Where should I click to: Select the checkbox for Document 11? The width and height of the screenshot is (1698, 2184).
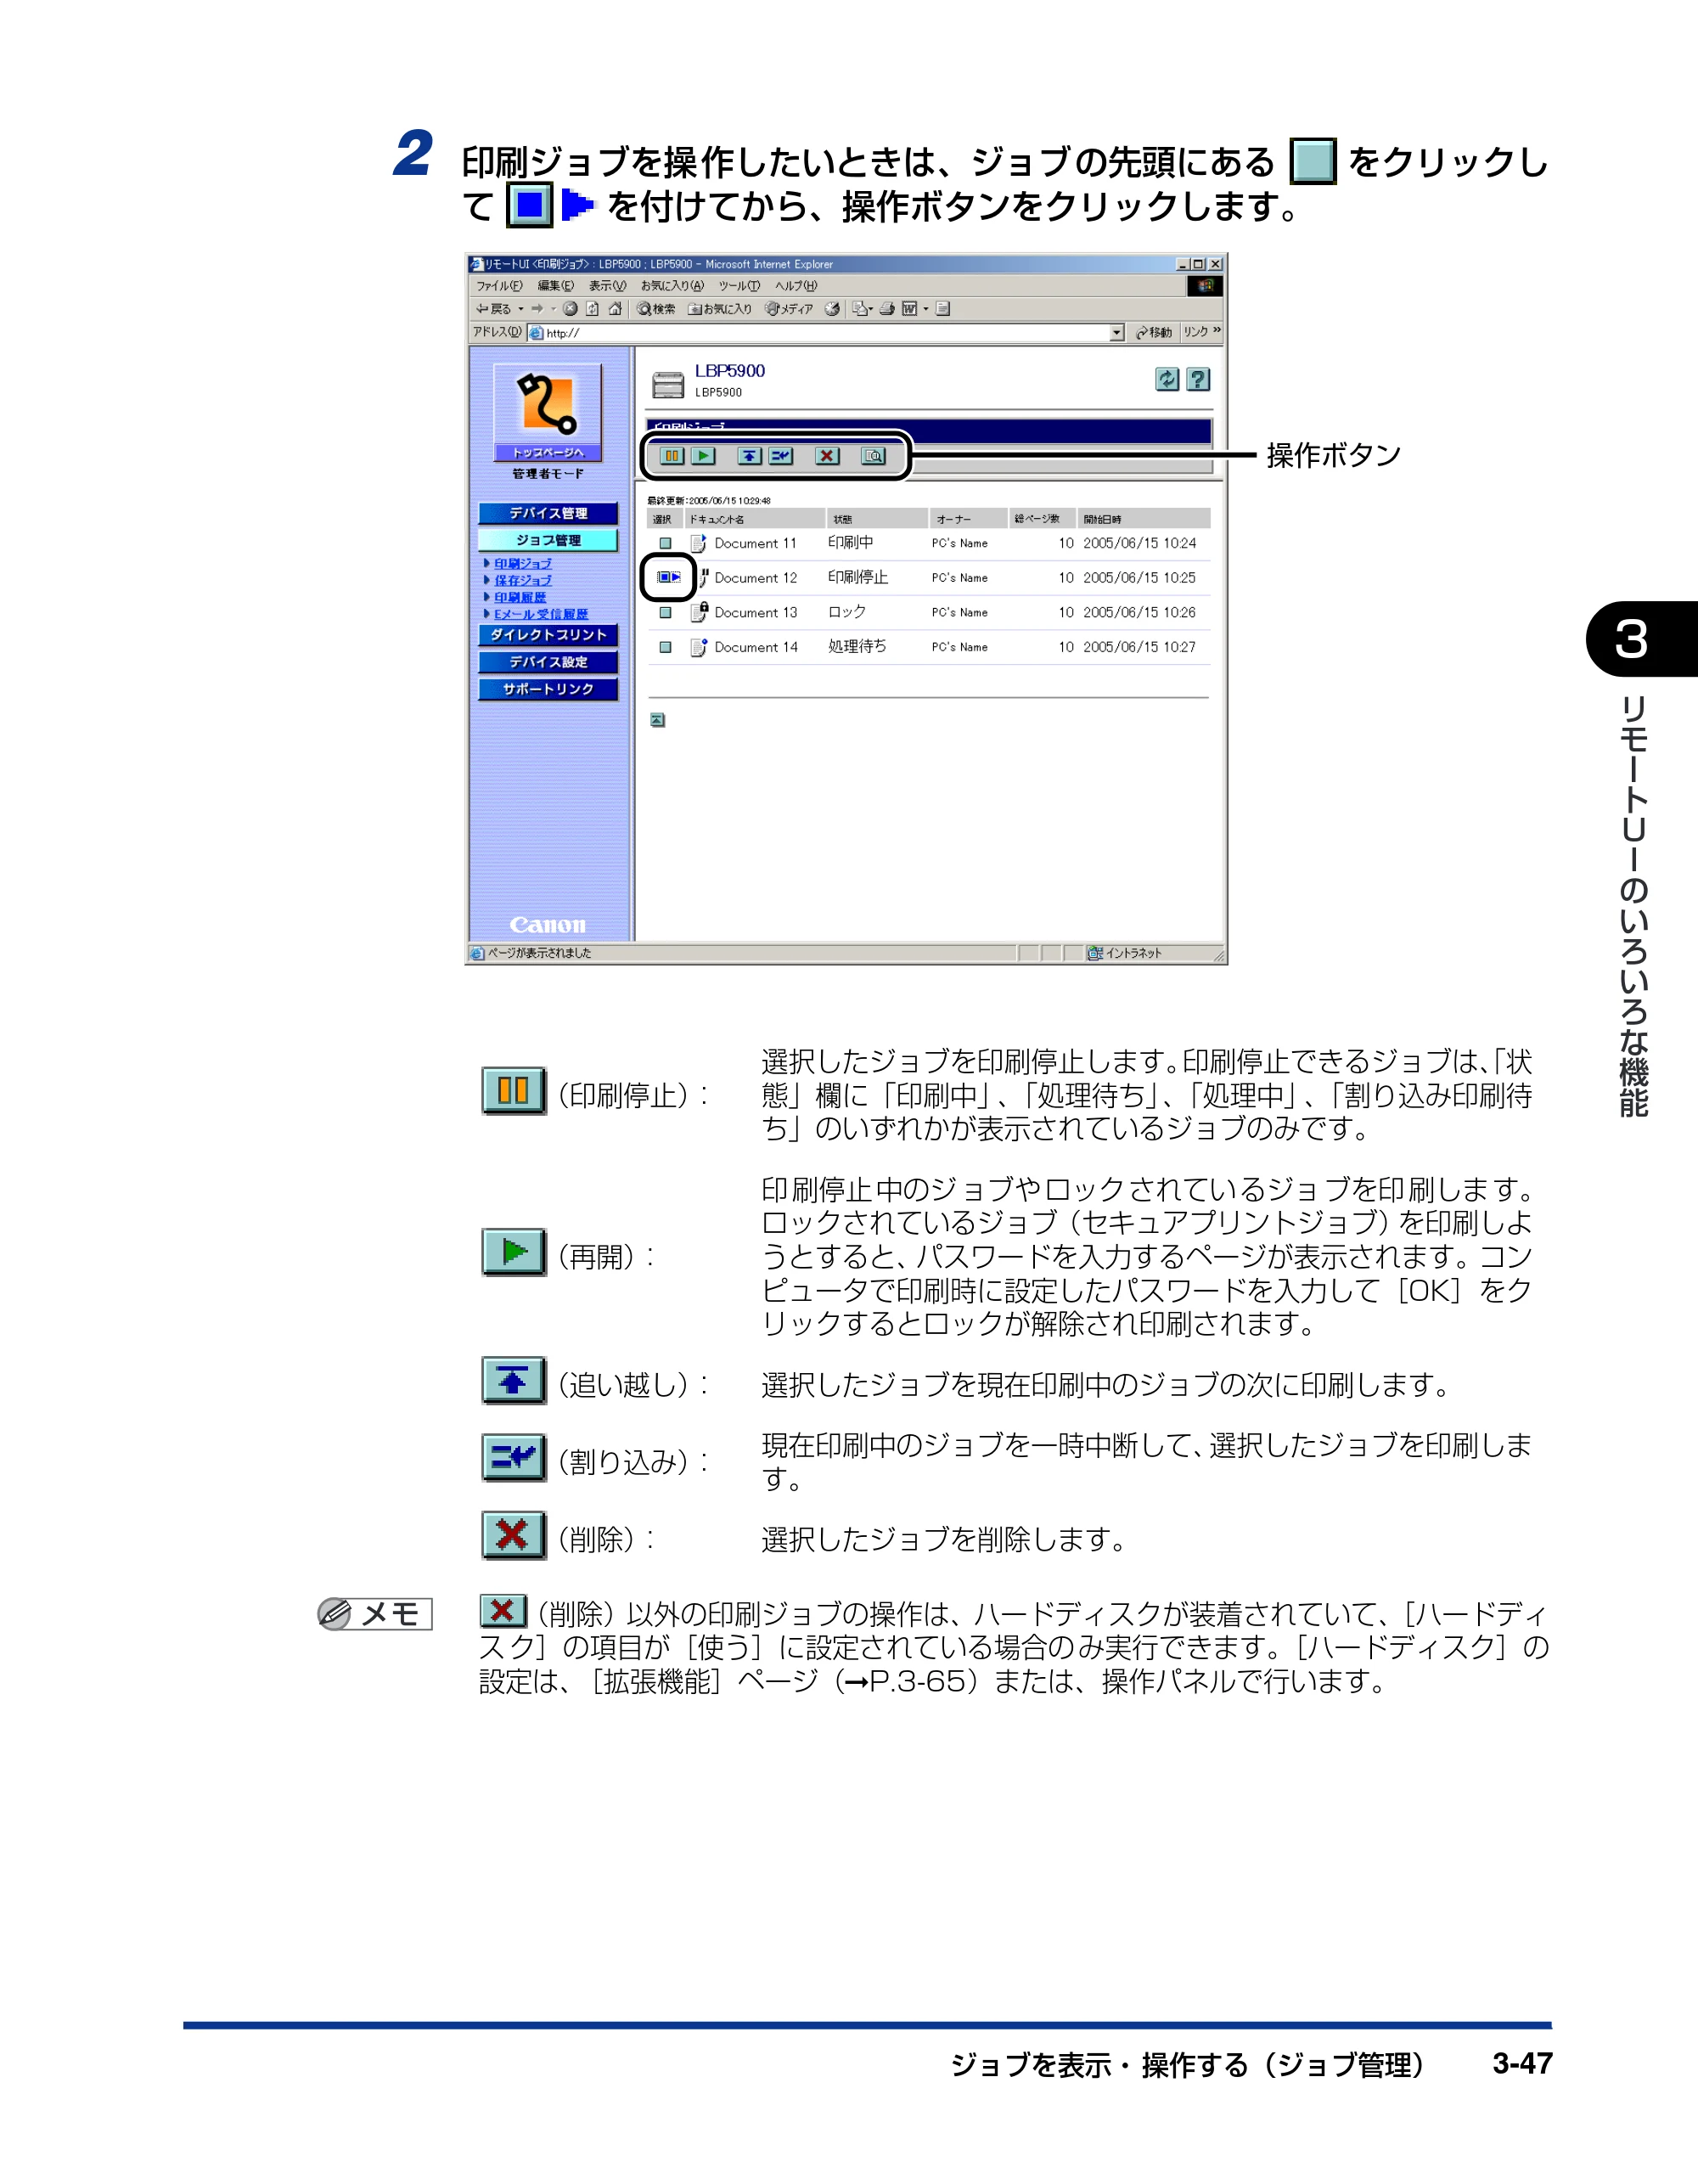(x=665, y=543)
